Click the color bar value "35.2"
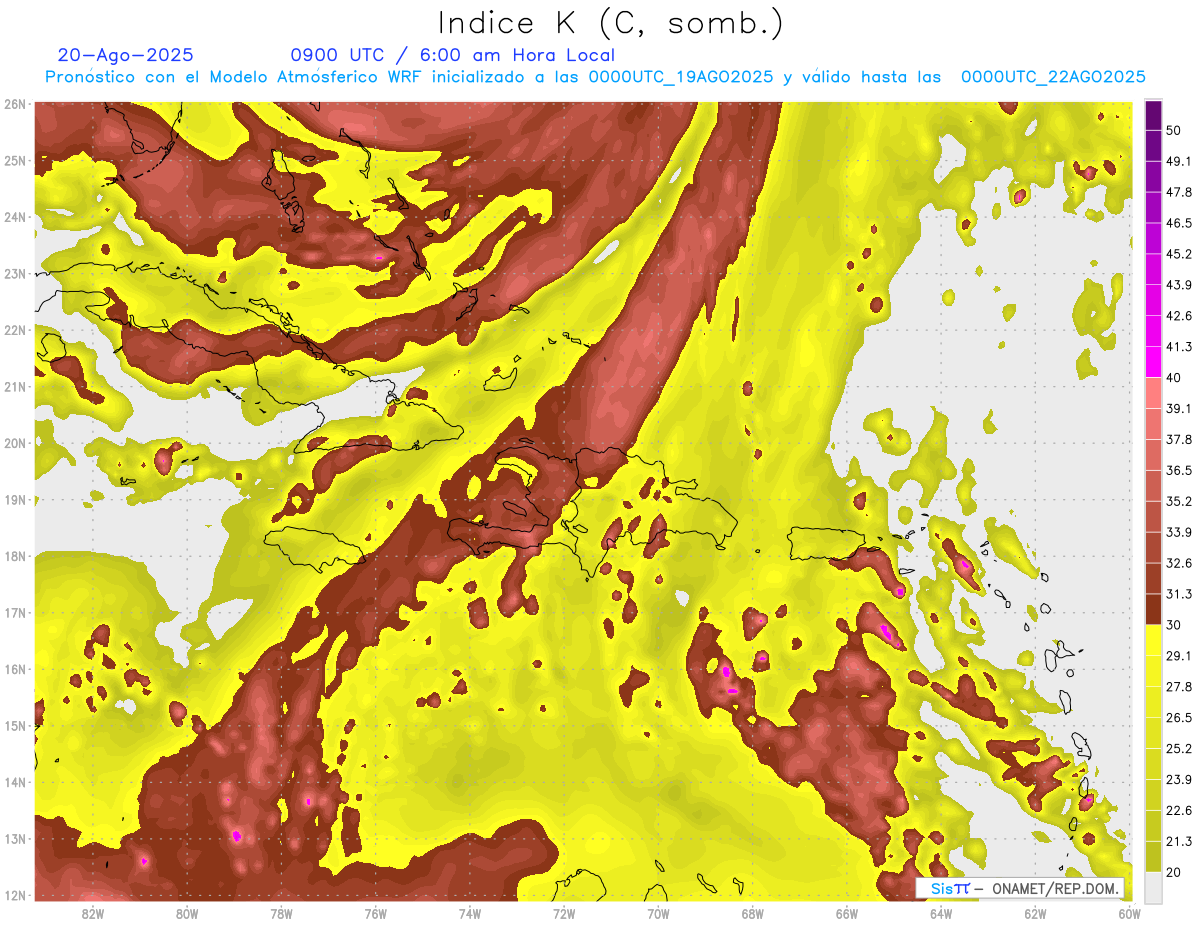This screenshot has height=927, width=1200. click(1179, 501)
